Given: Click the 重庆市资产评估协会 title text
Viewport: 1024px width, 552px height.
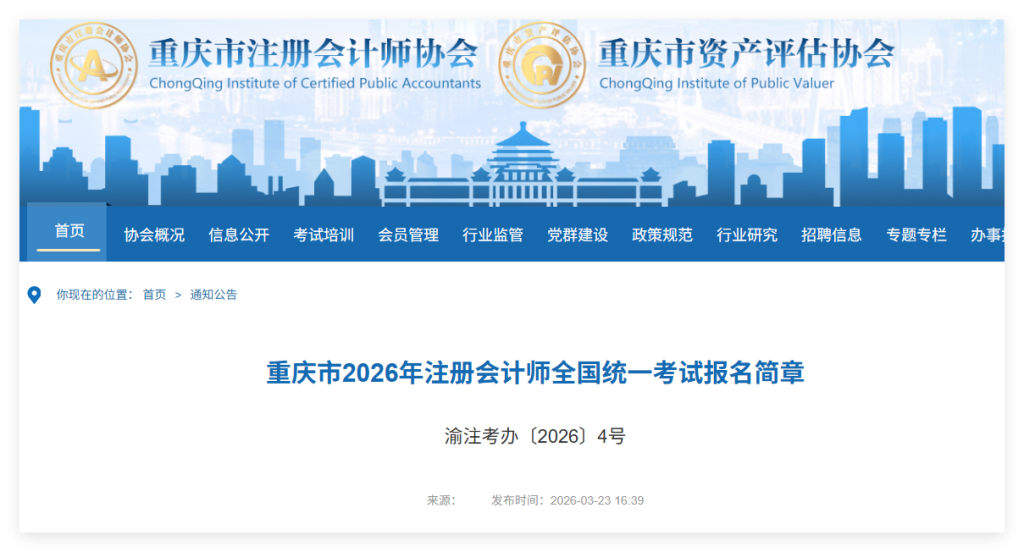Looking at the screenshot, I should (746, 53).
